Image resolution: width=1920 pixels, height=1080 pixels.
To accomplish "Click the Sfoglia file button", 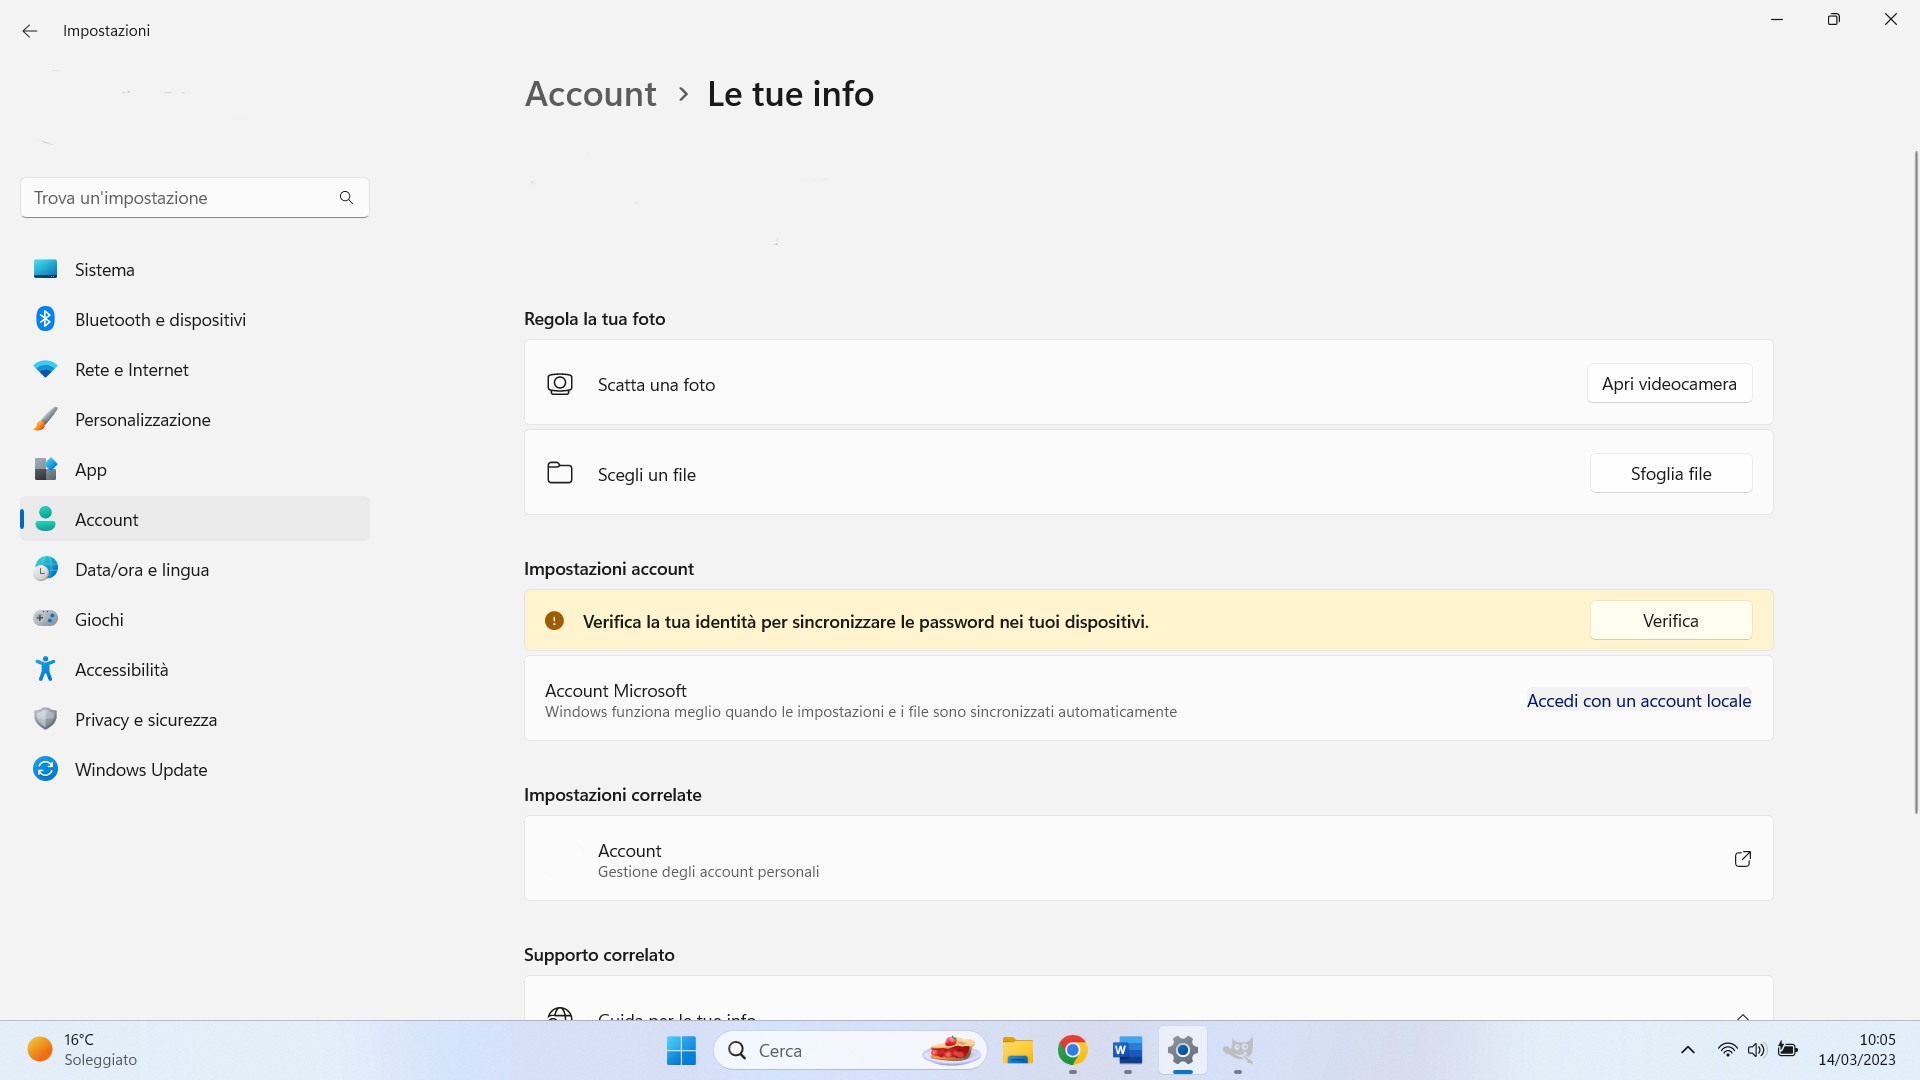I will [1670, 473].
